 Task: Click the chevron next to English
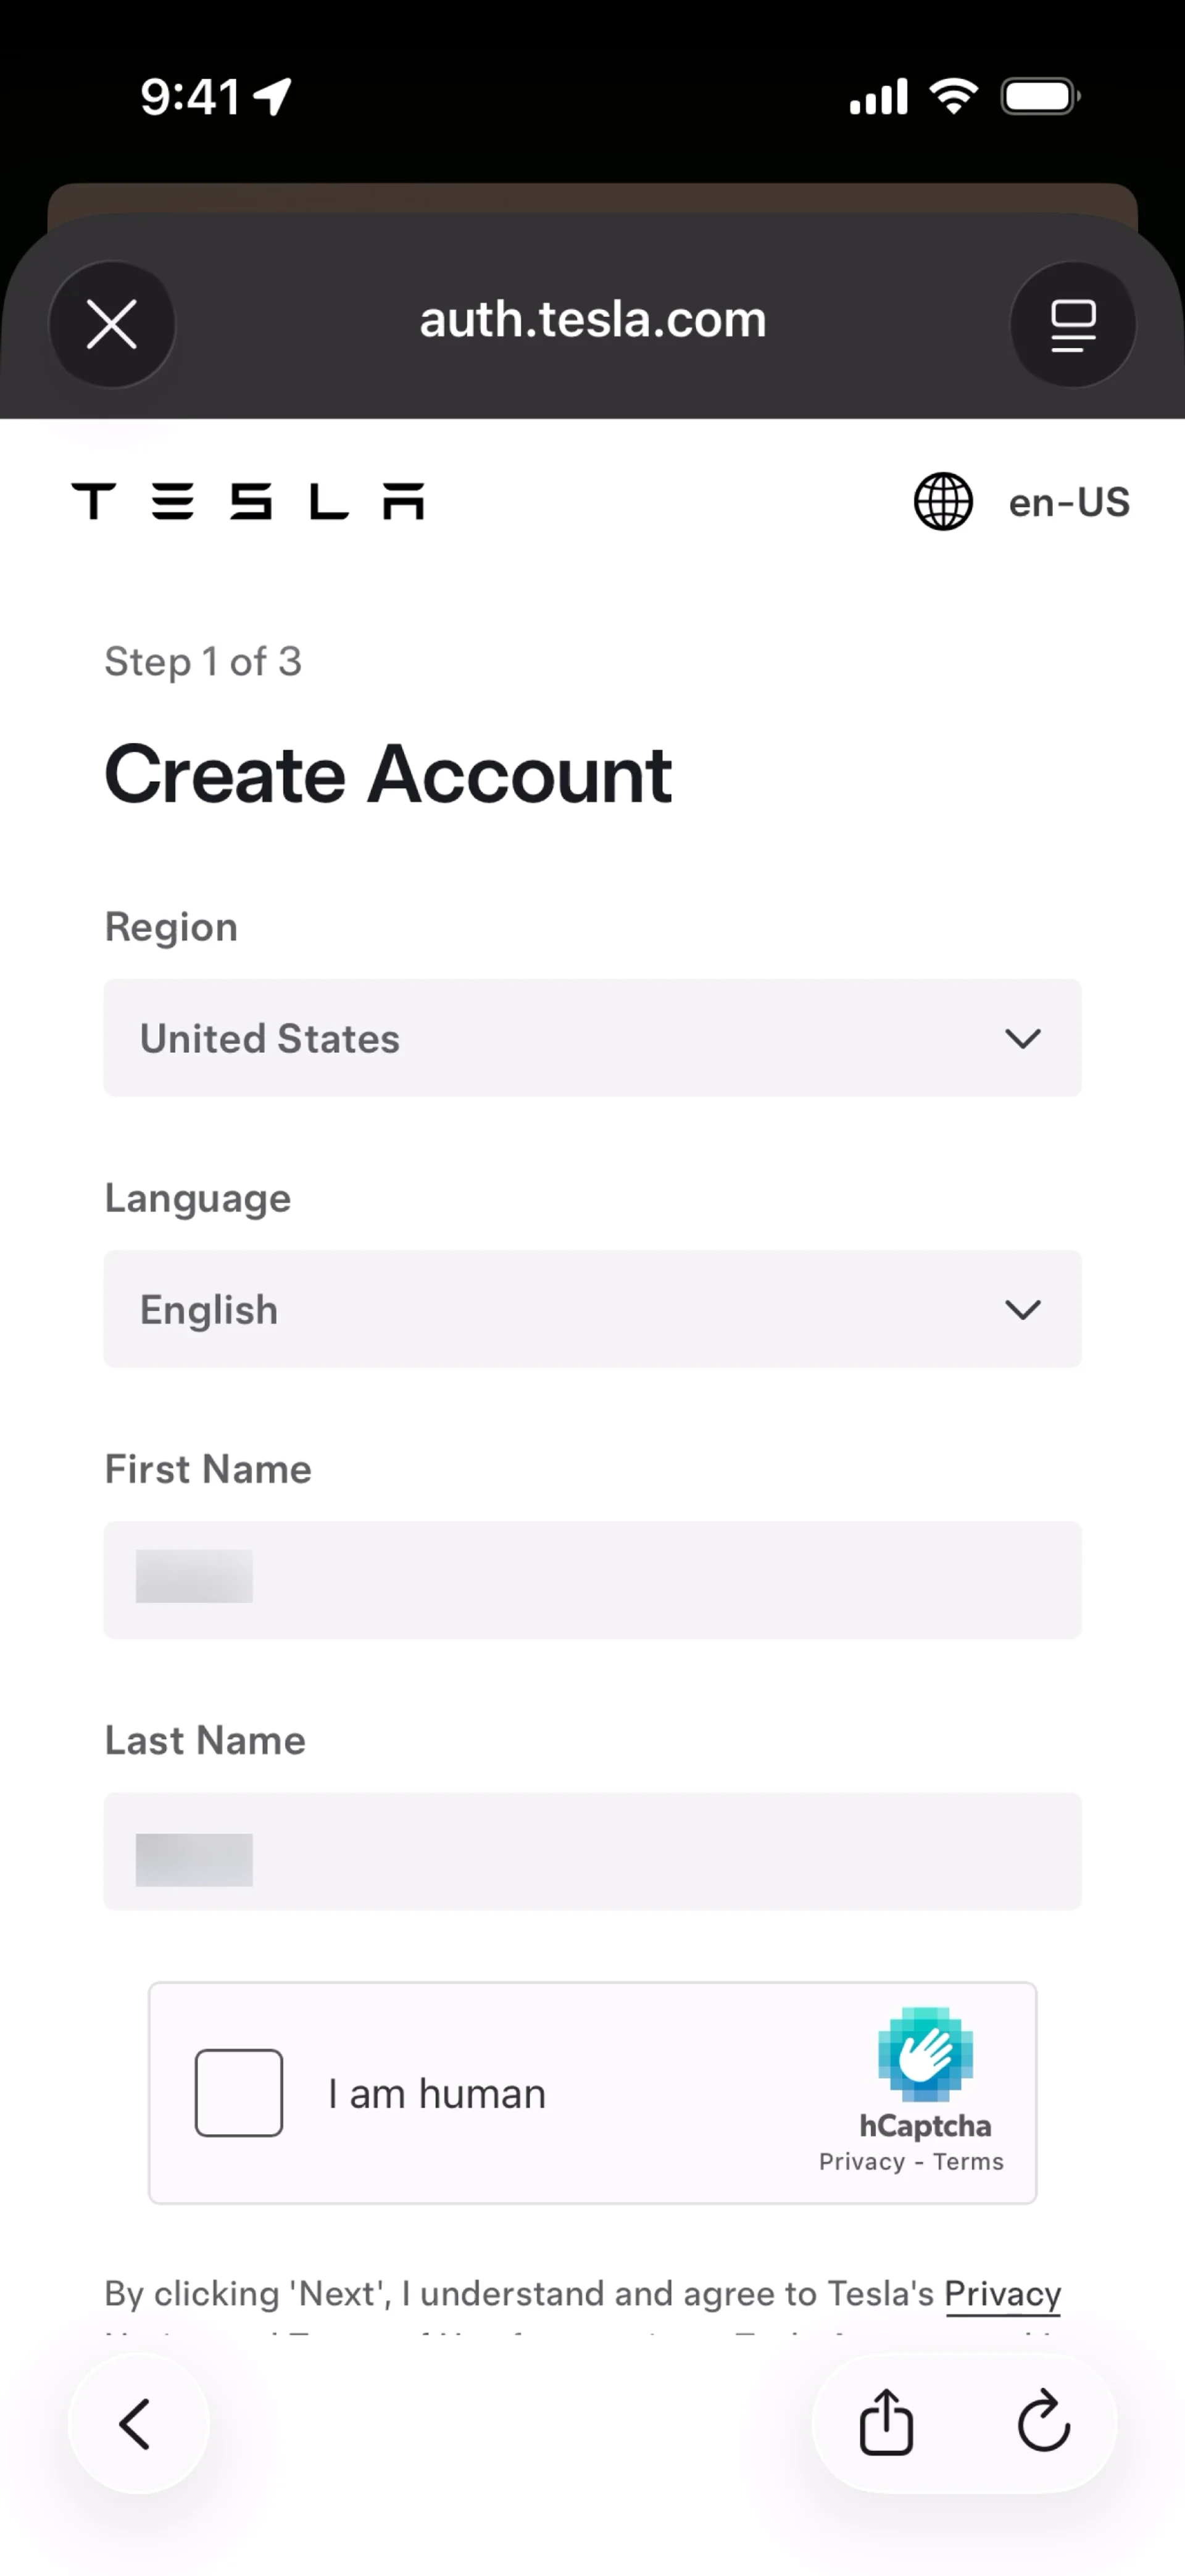[x=1022, y=1309]
